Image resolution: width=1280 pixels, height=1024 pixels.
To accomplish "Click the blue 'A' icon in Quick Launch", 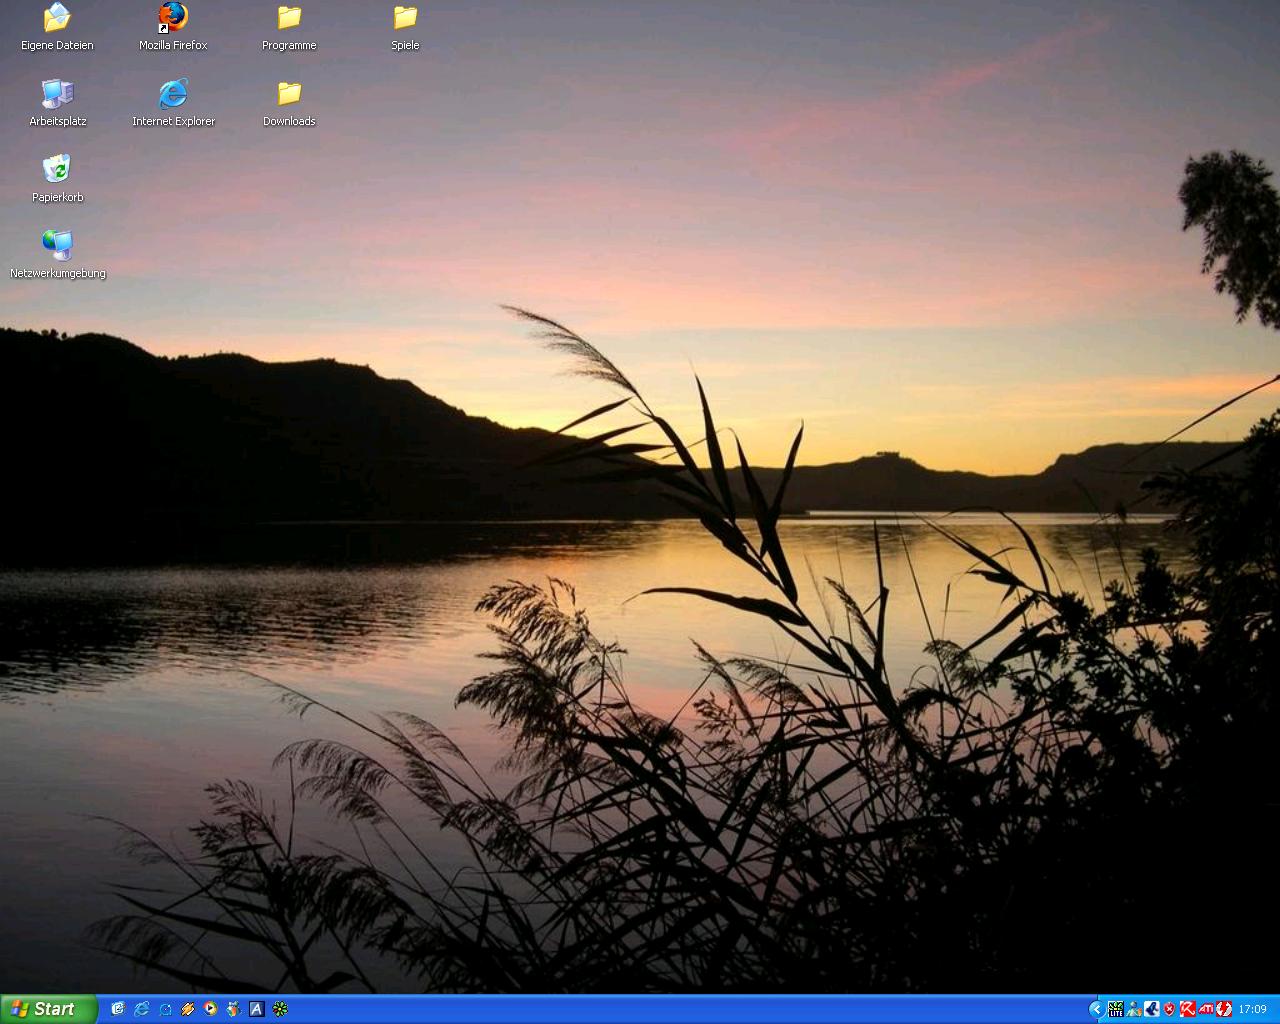I will click(257, 1009).
